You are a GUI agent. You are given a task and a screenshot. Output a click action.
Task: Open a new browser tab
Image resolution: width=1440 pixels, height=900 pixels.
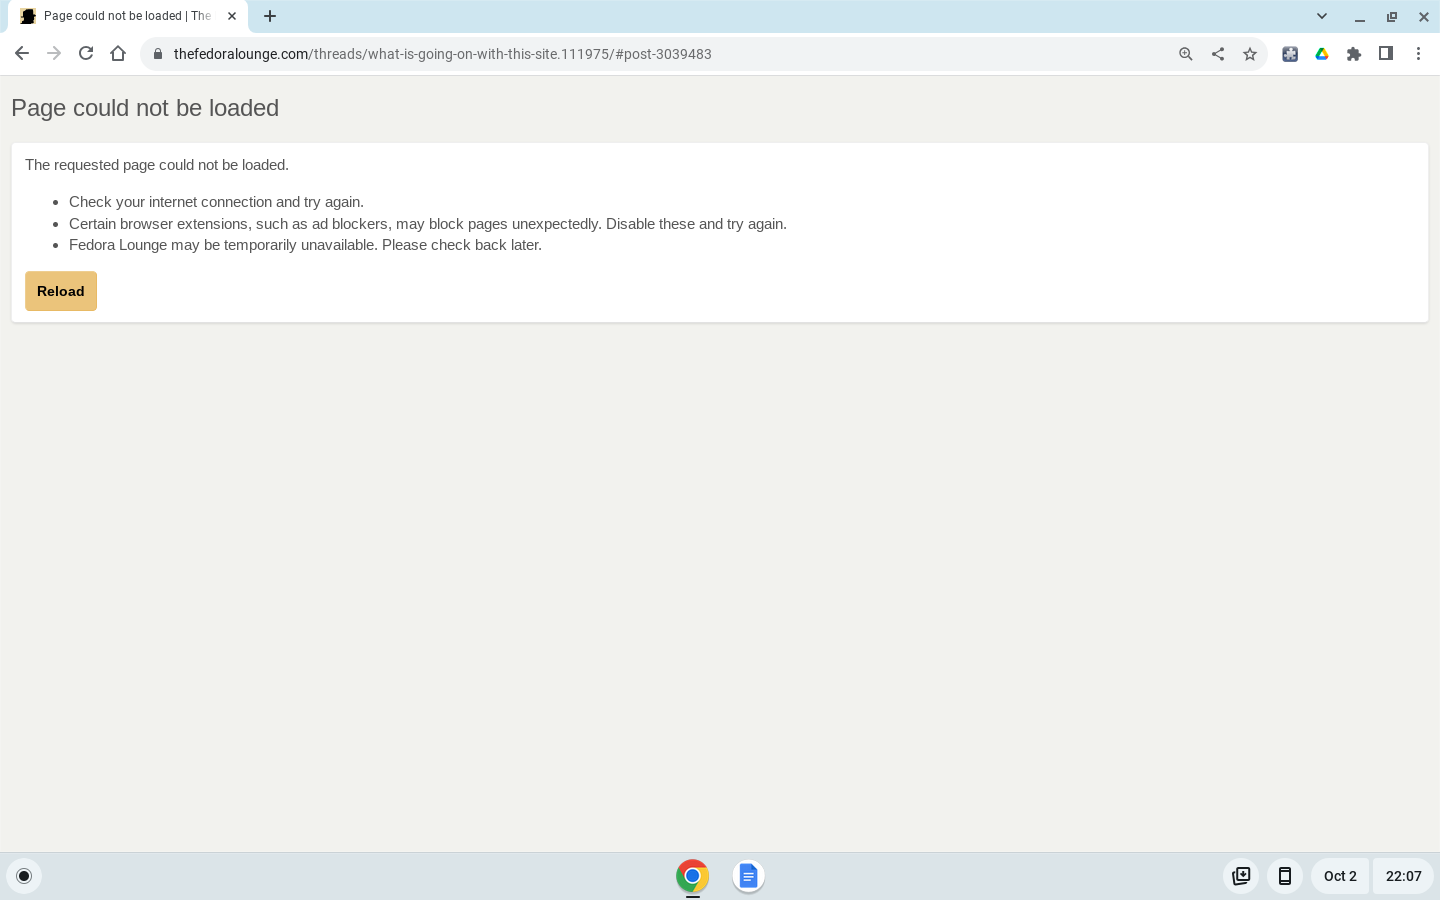point(270,16)
